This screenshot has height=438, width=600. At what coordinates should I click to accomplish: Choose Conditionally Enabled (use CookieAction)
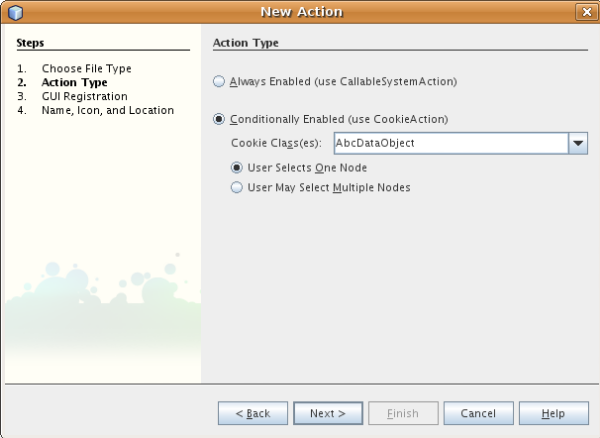[x=220, y=119]
